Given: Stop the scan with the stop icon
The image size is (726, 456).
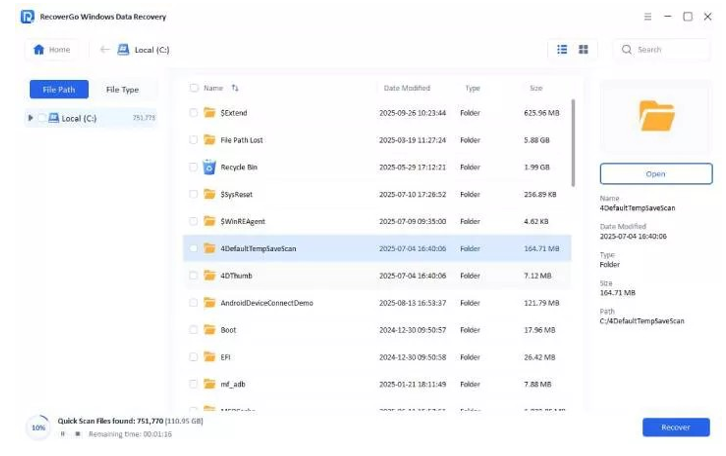Looking at the screenshot, I should pyautogui.click(x=78, y=434).
